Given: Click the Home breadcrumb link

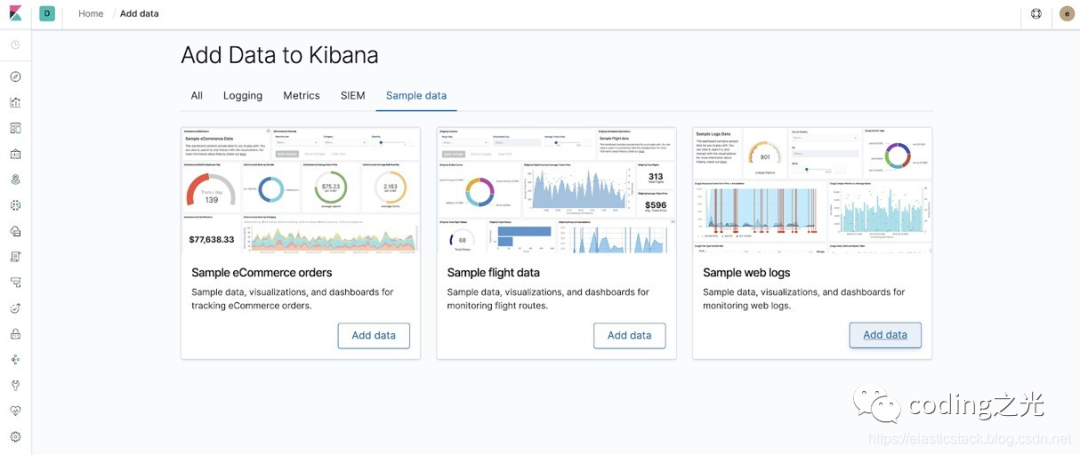Looking at the screenshot, I should 91,14.
